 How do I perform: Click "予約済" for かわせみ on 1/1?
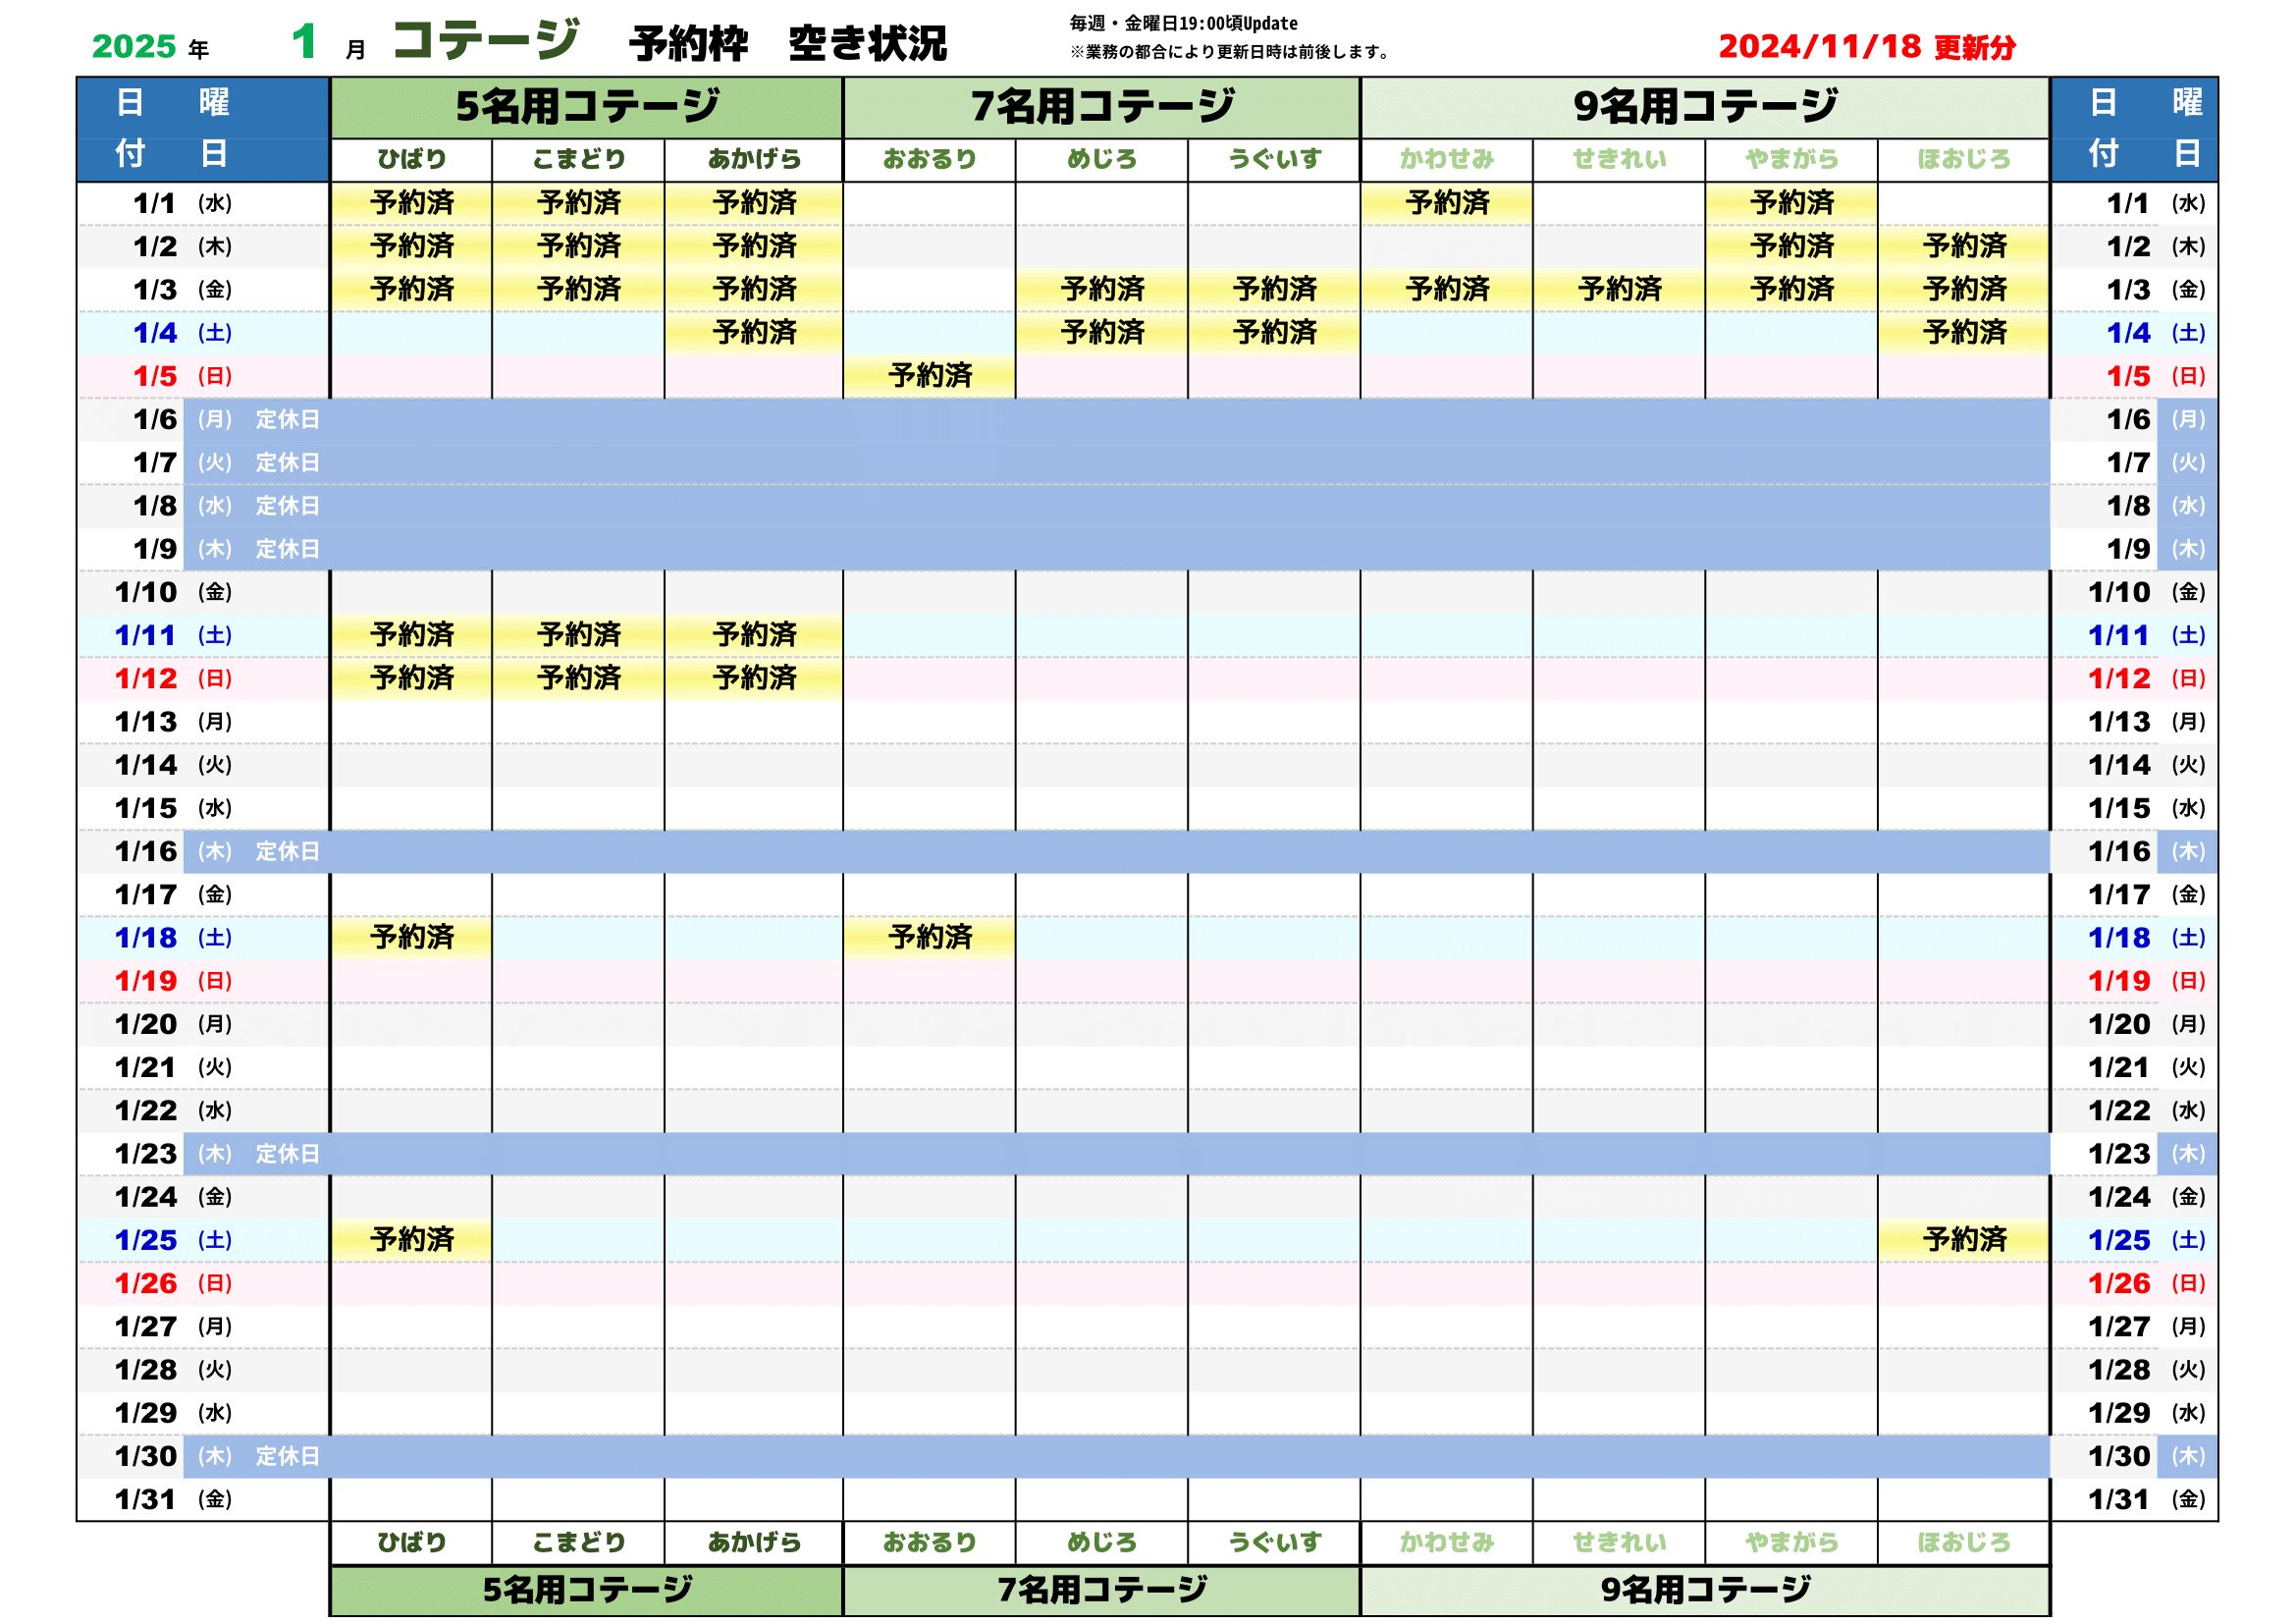[1447, 203]
